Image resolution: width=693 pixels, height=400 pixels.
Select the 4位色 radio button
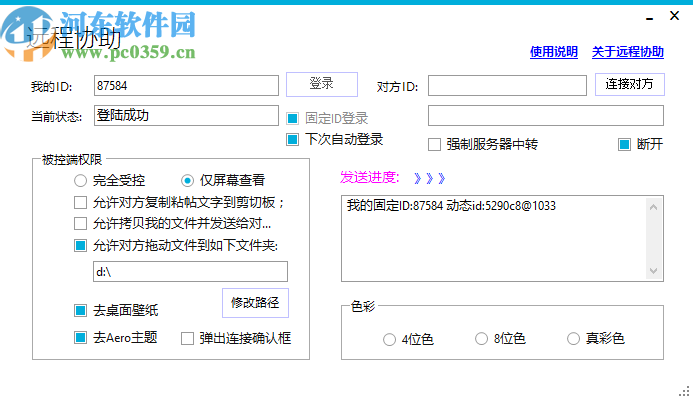[389, 339]
